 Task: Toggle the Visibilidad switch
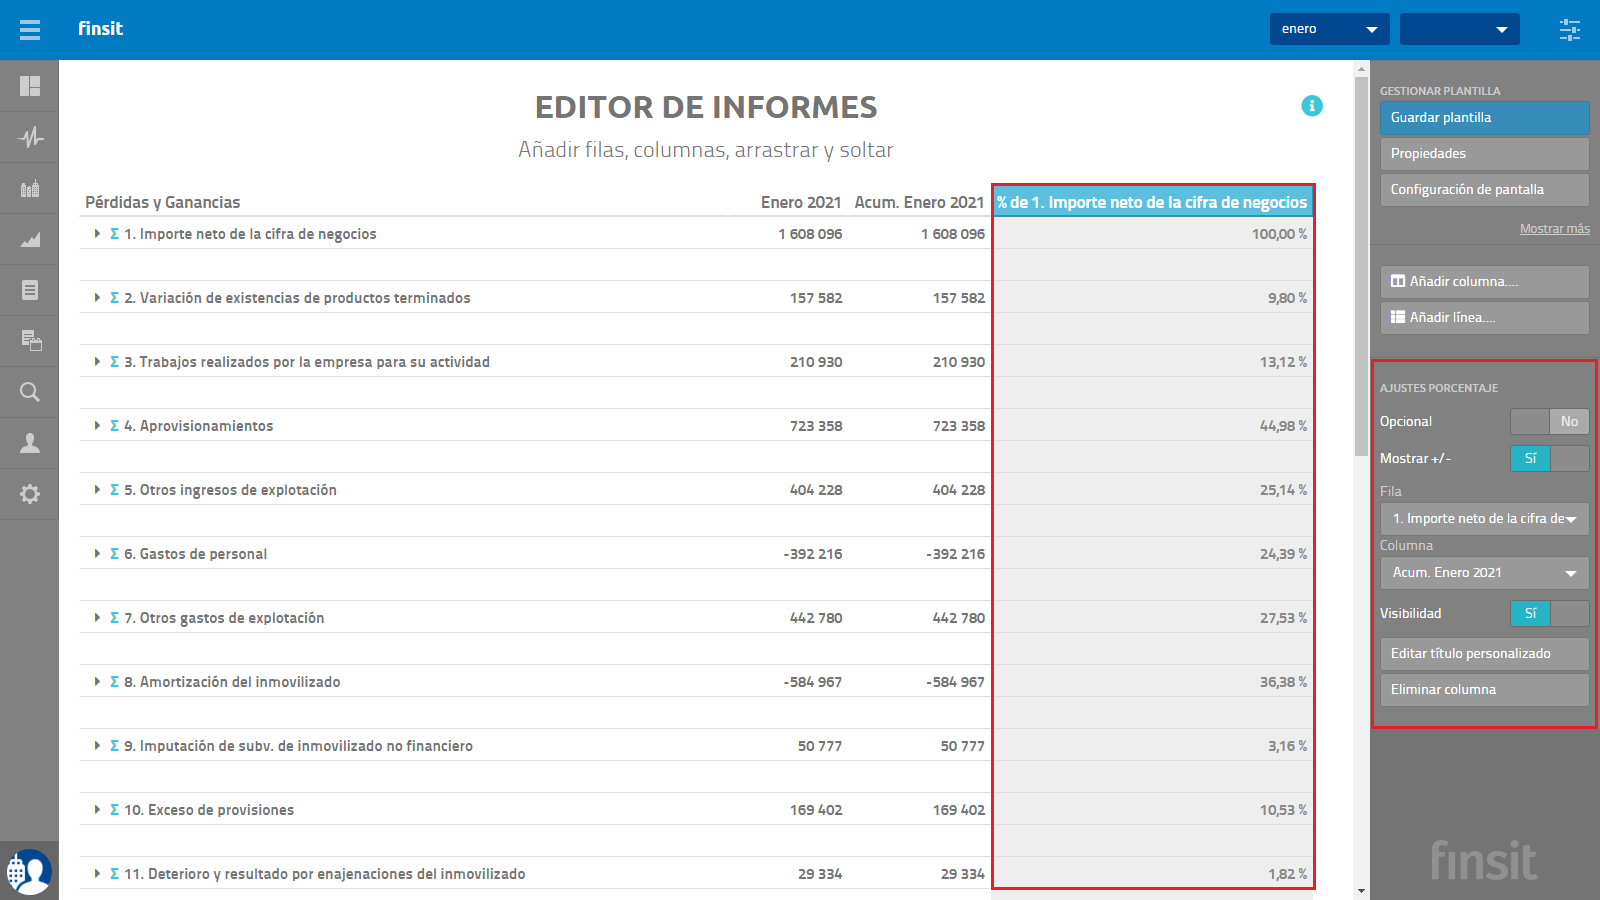pos(1549,614)
